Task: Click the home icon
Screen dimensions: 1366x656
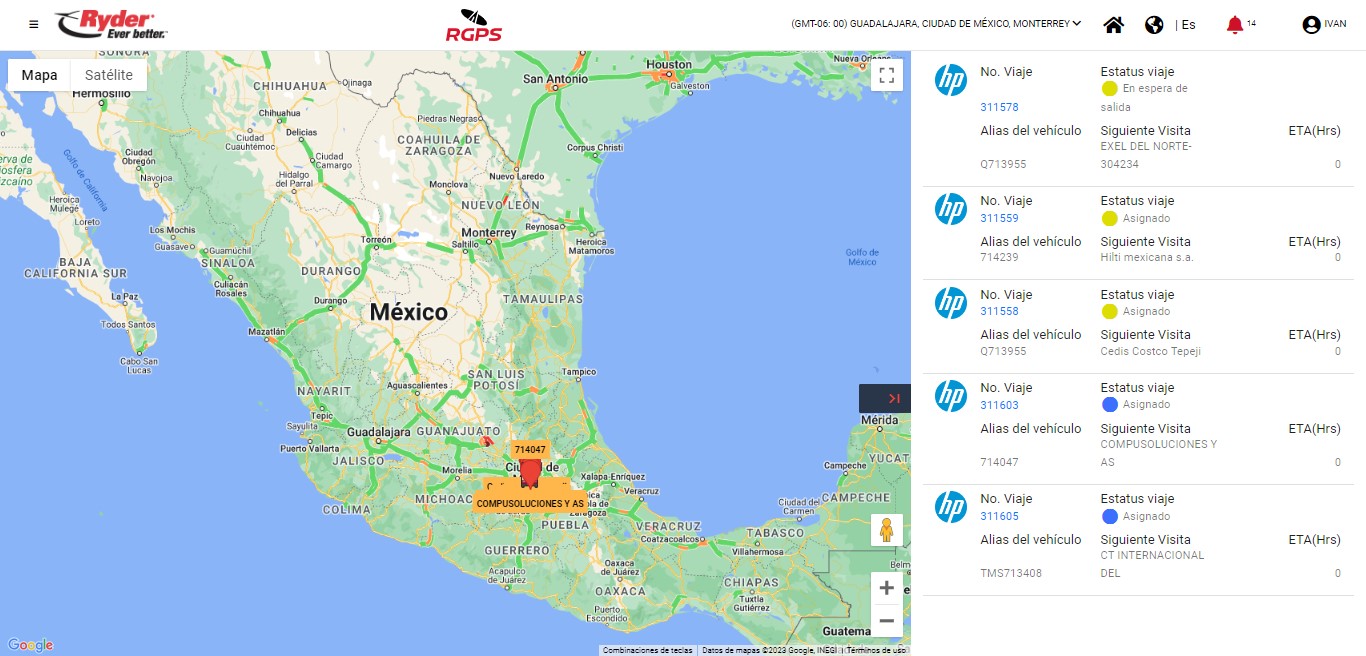Action: pyautogui.click(x=1114, y=25)
